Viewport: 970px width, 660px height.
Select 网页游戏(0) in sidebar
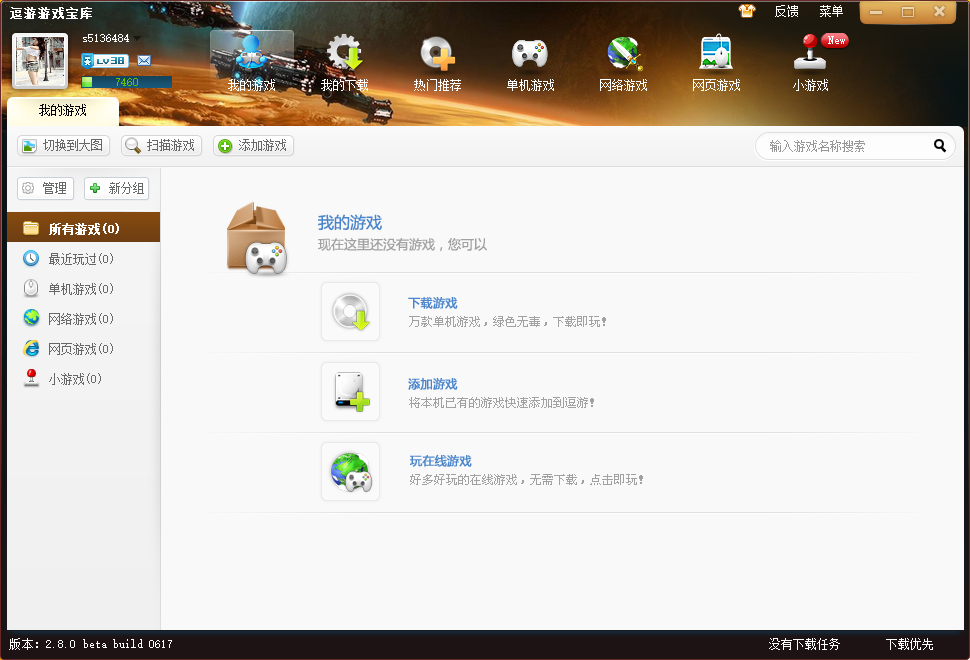84,348
